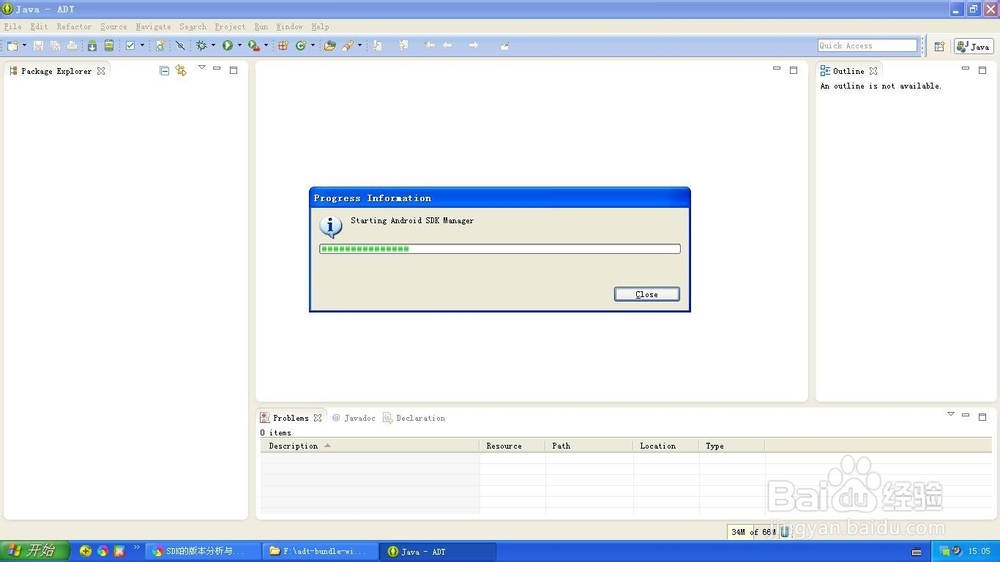Click Collapse All in Package Explorer

click(x=164, y=71)
